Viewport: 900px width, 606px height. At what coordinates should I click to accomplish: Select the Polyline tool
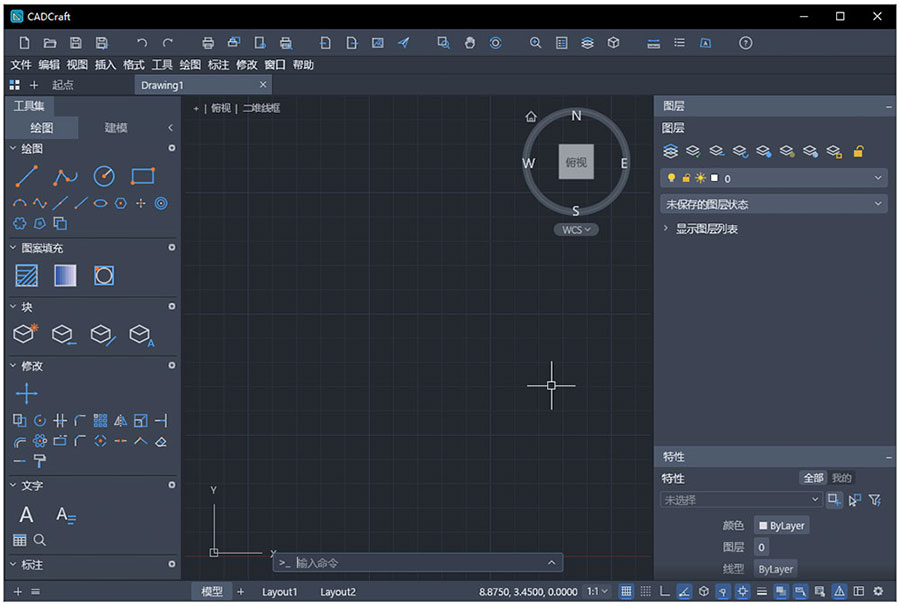click(65, 176)
